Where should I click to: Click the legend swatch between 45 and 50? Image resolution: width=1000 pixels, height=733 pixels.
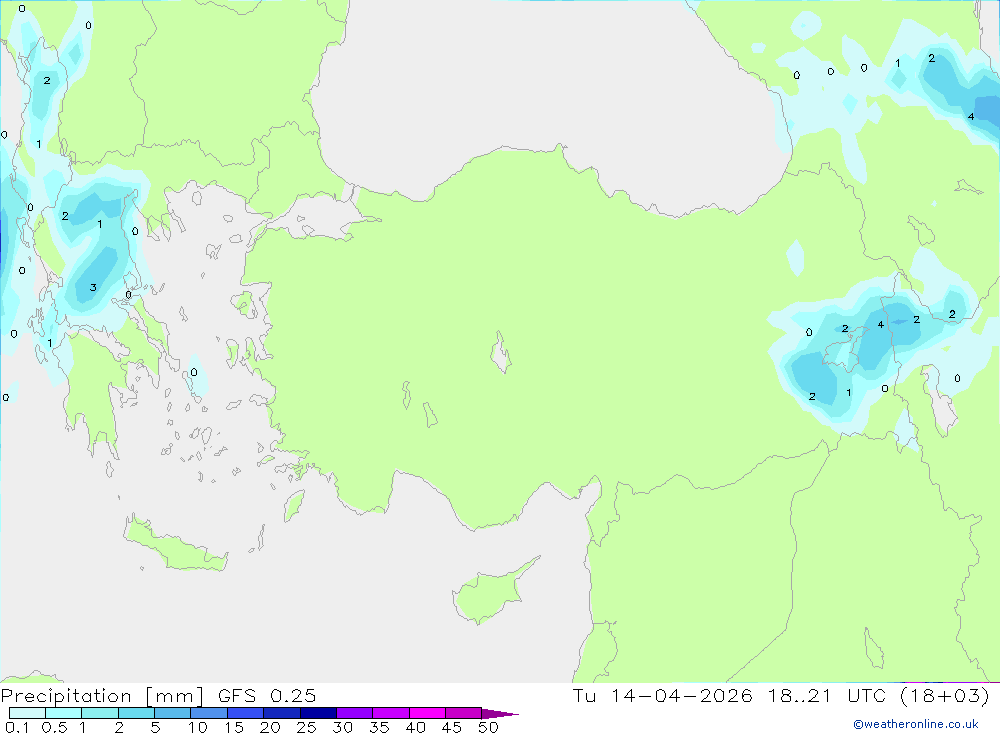click(x=463, y=713)
